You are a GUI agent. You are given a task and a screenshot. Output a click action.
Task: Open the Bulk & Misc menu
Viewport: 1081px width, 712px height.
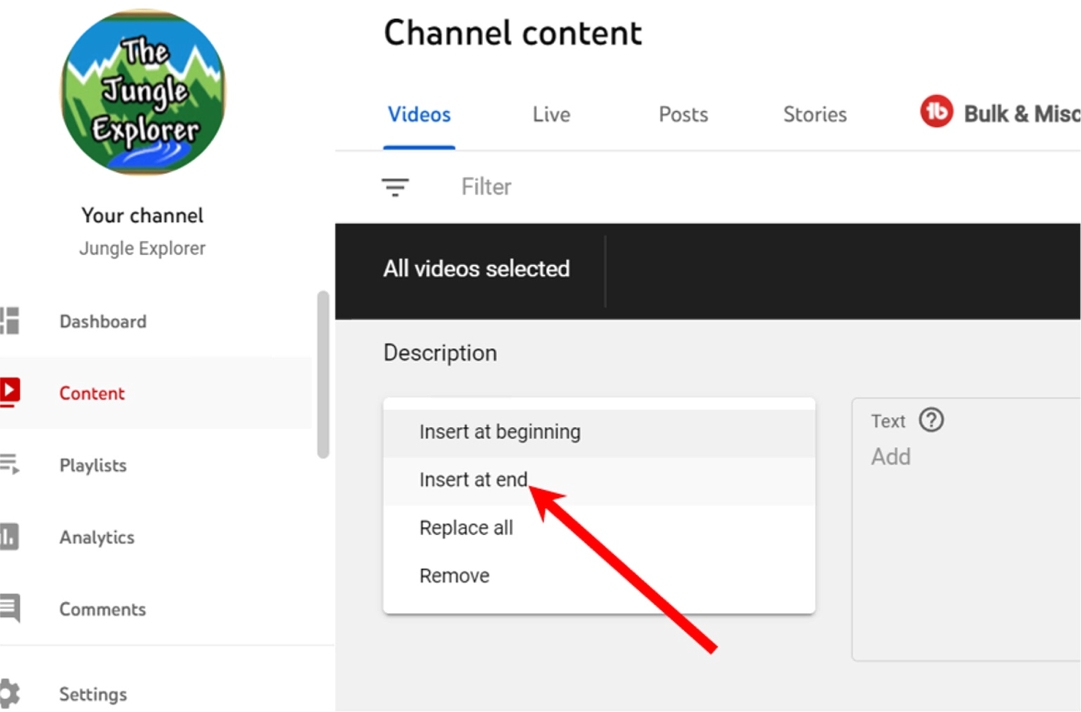[x=1000, y=113]
